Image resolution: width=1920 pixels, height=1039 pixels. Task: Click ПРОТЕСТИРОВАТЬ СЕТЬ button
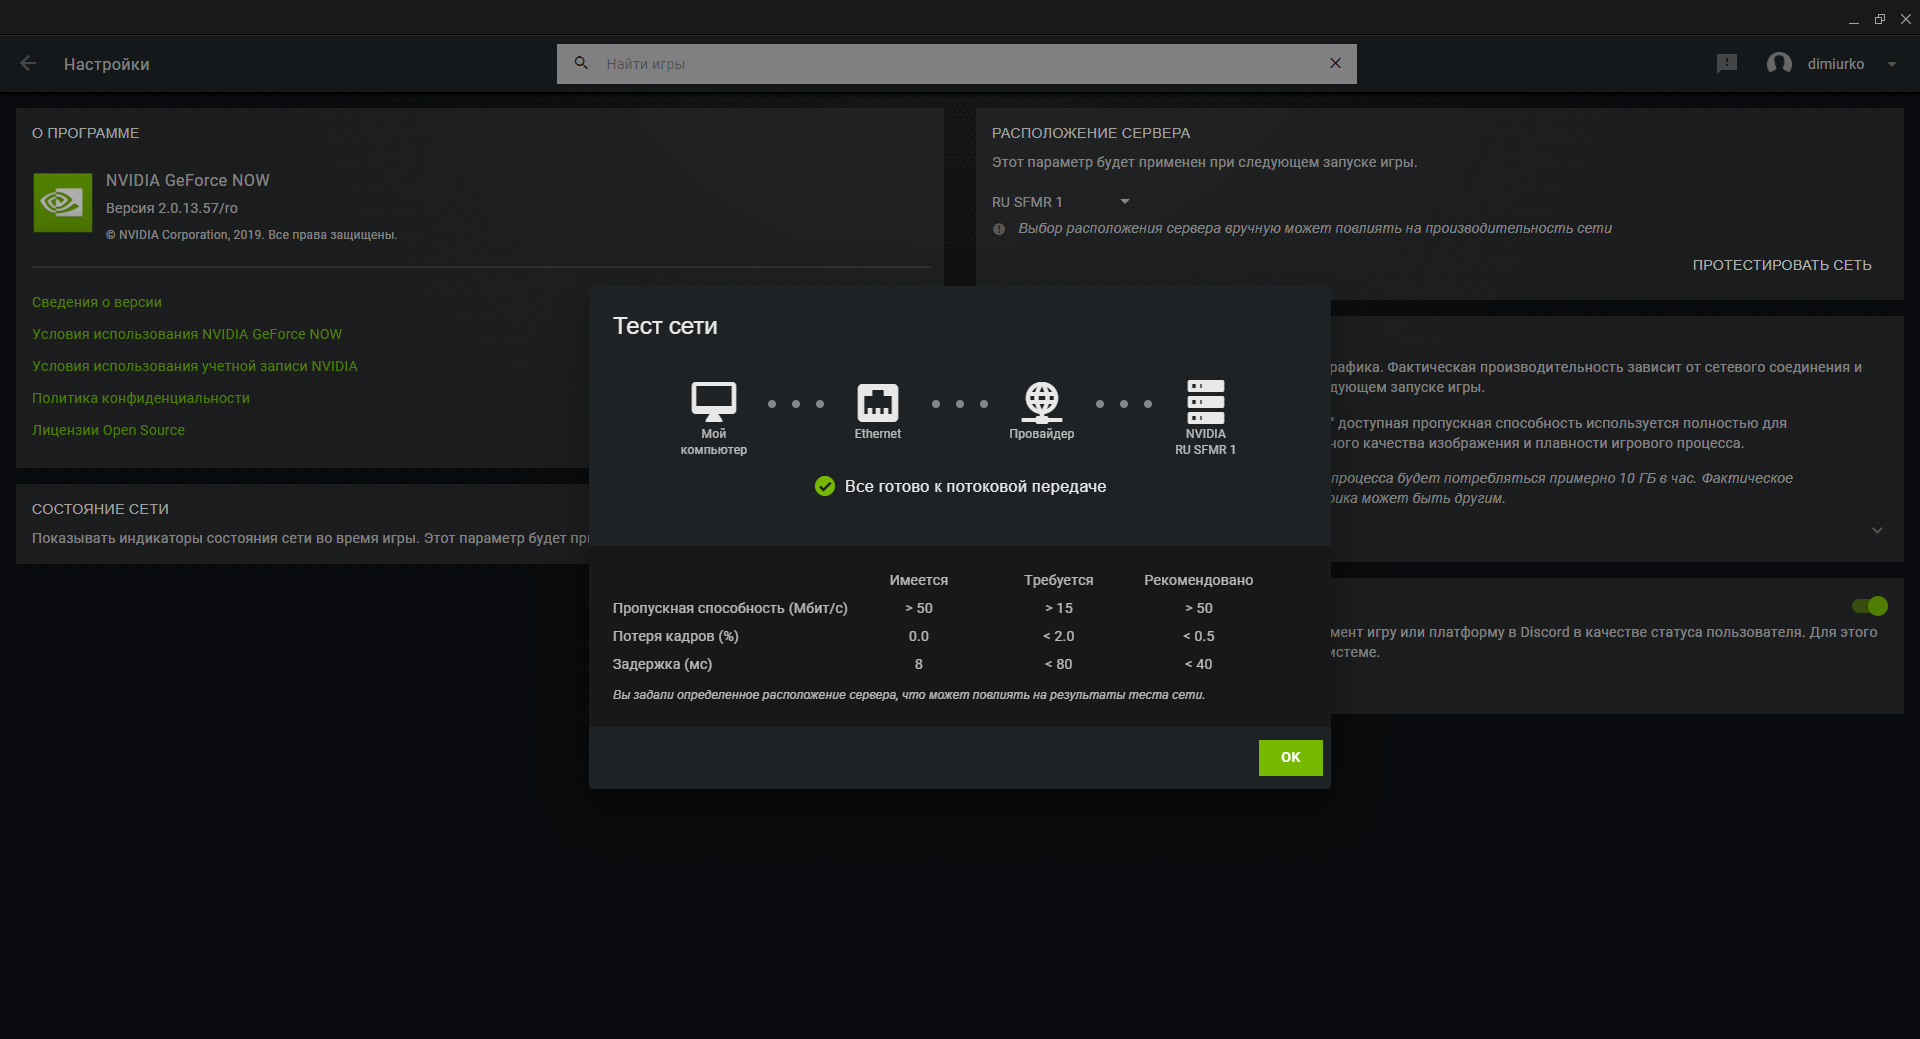pos(1782,265)
